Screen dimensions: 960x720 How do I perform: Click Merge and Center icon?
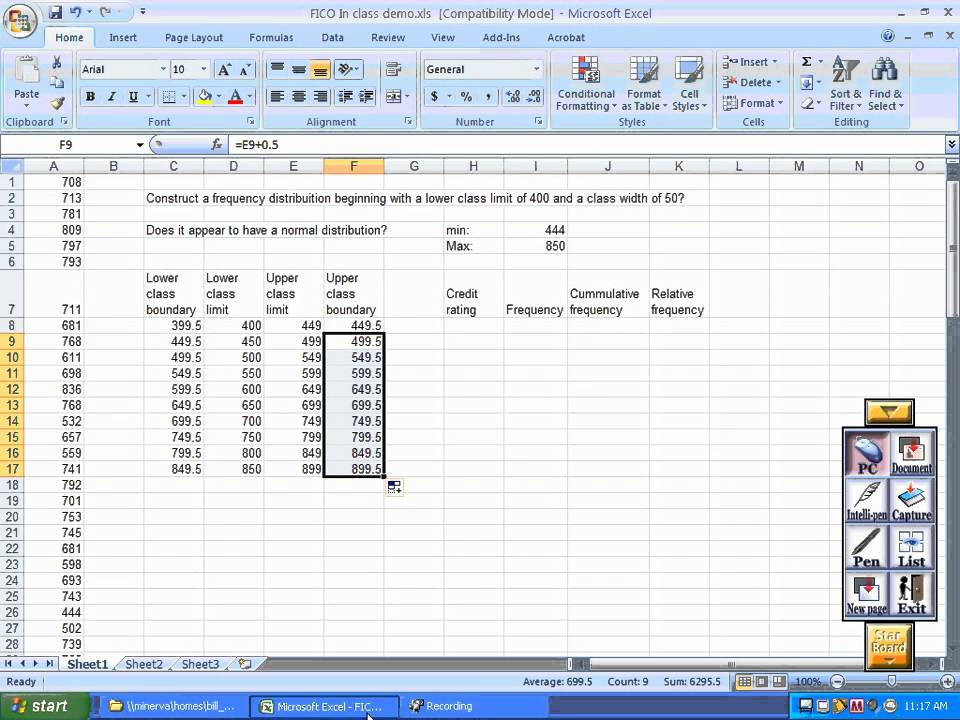click(393, 97)
